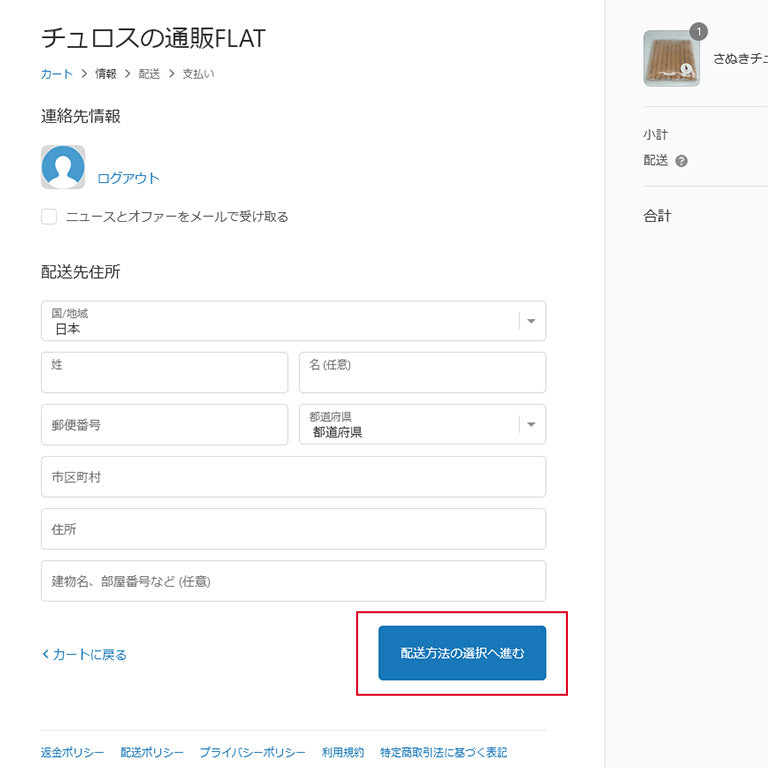Image resolution: width=768 pixels, height=768 pixels.
Task: Click into the 郵便番号 postal code field
Action: pos(164,425)
